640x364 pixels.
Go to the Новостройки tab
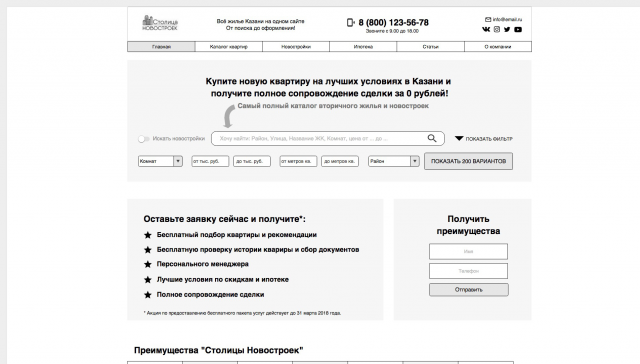pyautogui.click(x=296, y=47)
